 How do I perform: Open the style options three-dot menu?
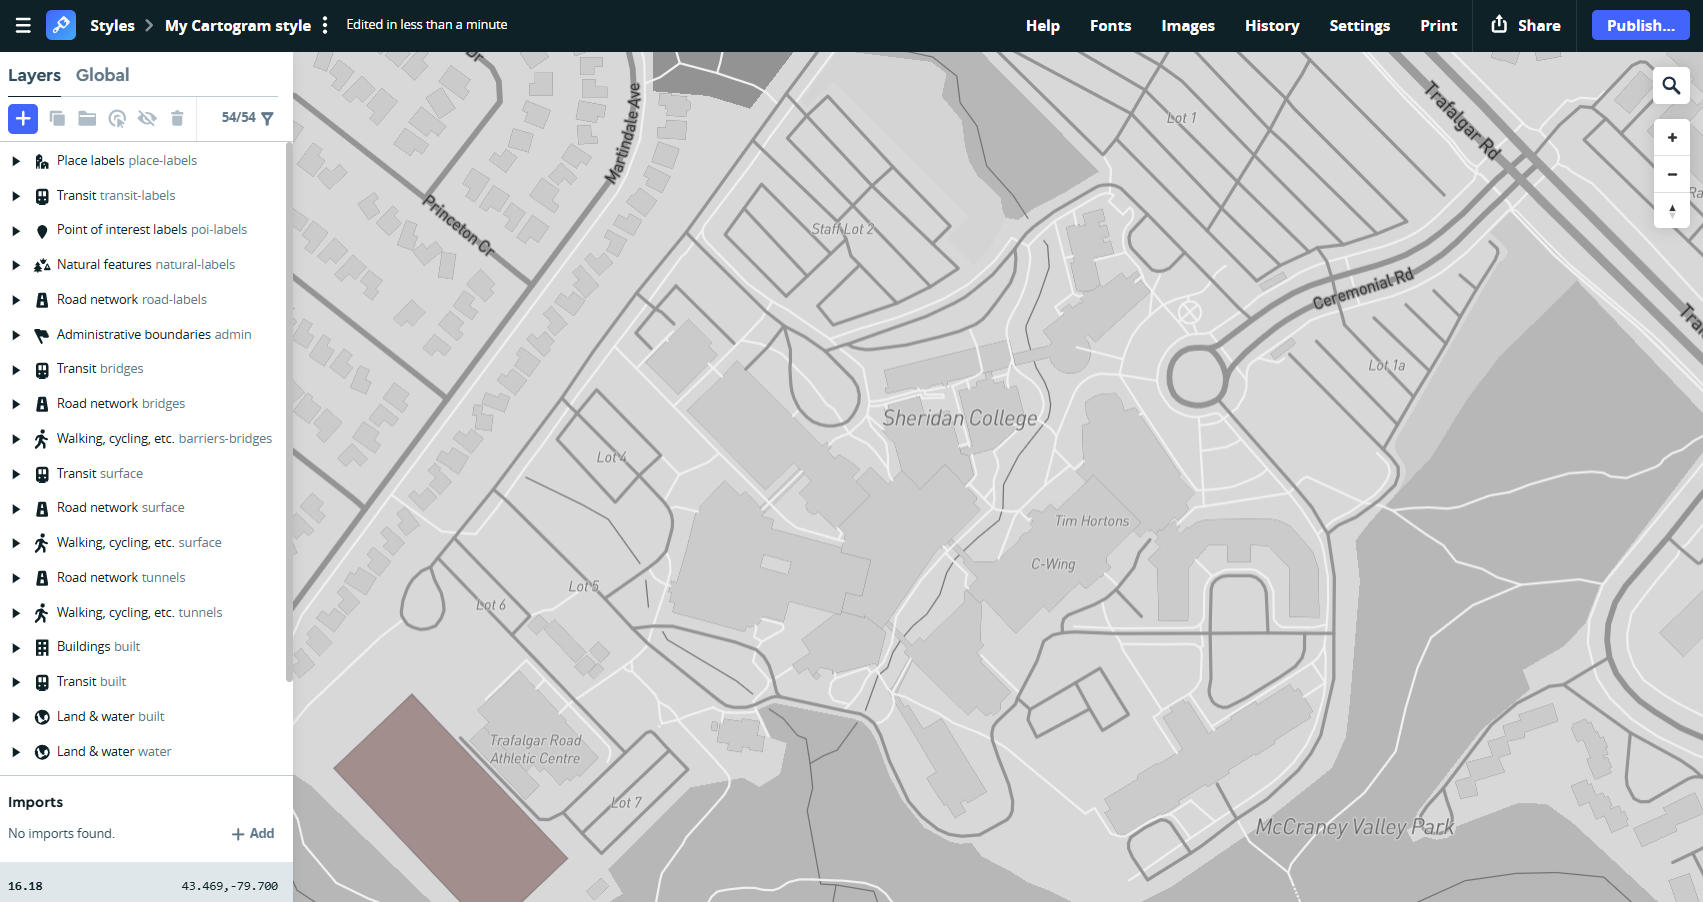(325, 25)
